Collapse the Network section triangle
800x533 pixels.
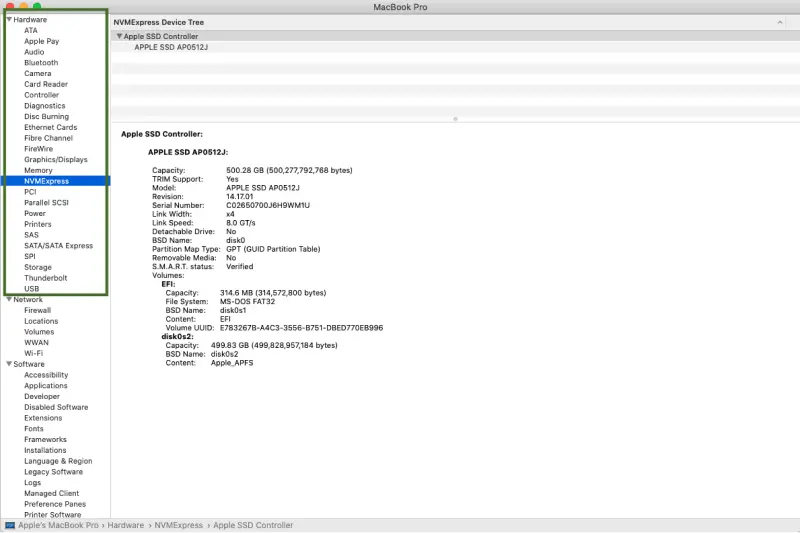pos(9,299)
